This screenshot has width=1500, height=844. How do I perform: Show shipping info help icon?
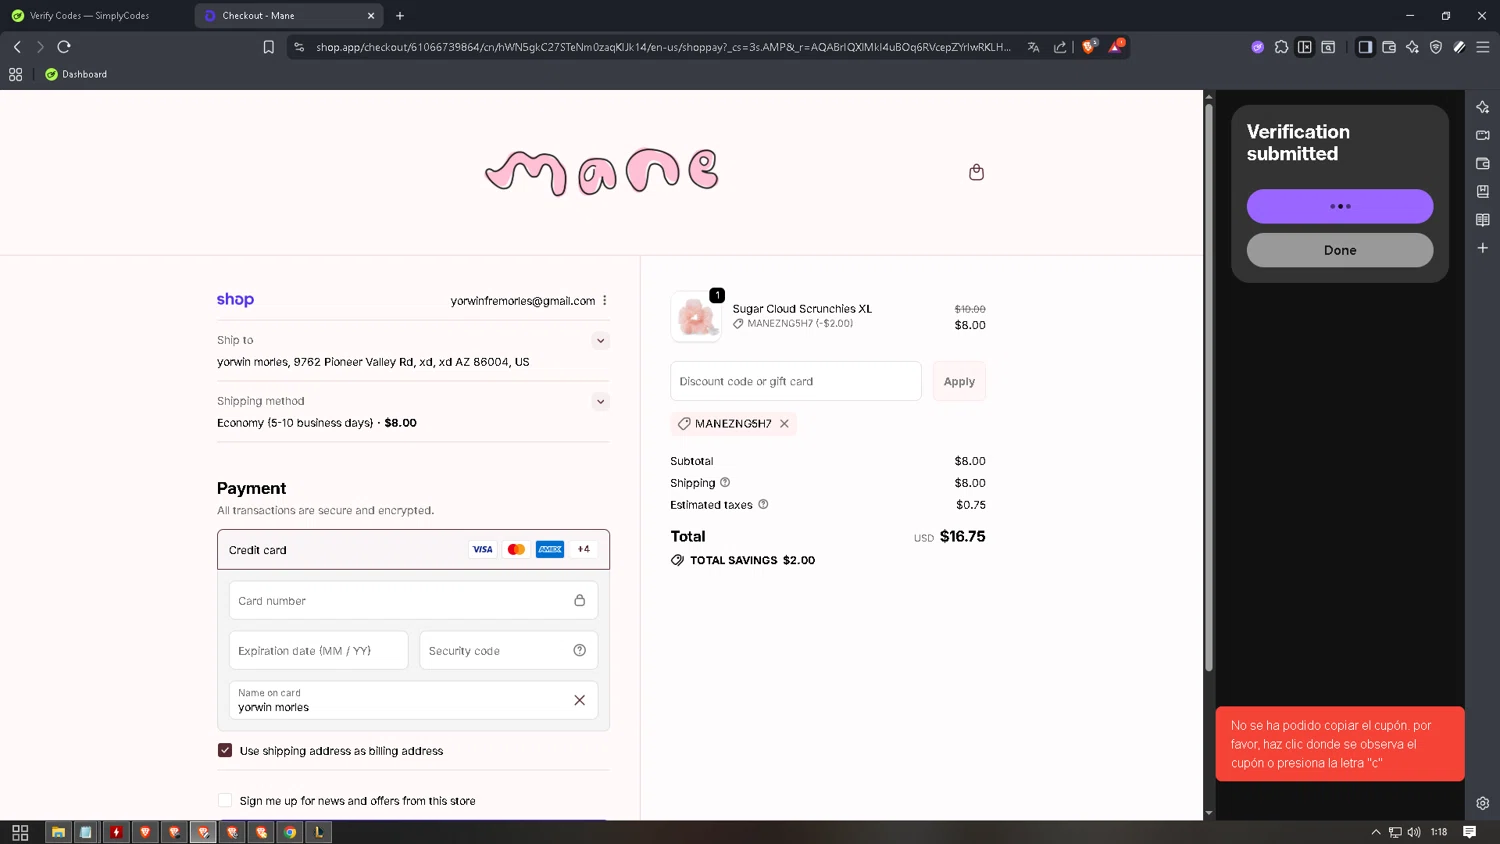click(x=725, y=483)
